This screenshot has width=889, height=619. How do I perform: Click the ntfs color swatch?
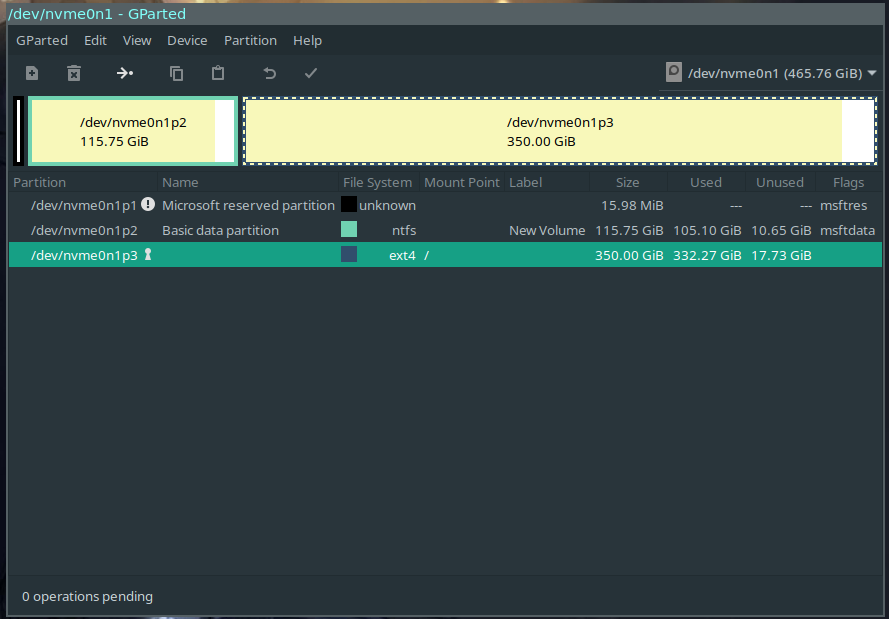[349, 230]
